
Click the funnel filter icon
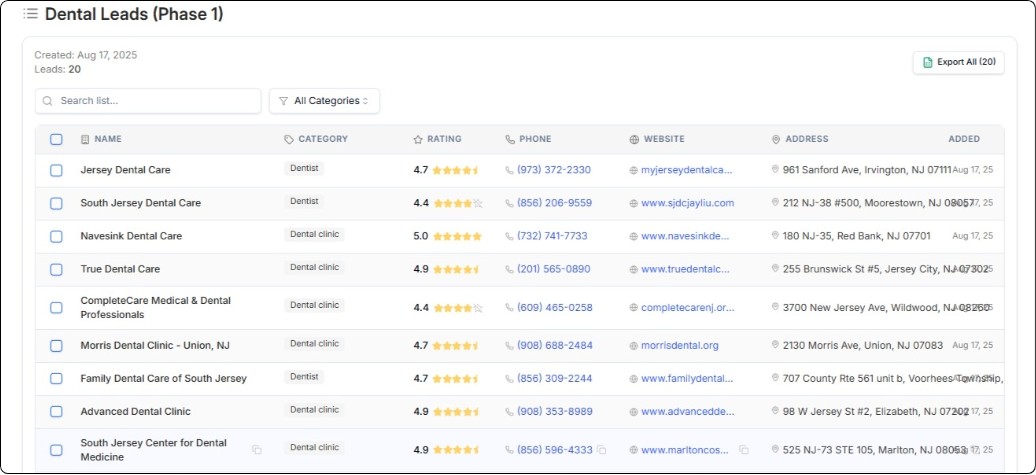pos(283,101)
